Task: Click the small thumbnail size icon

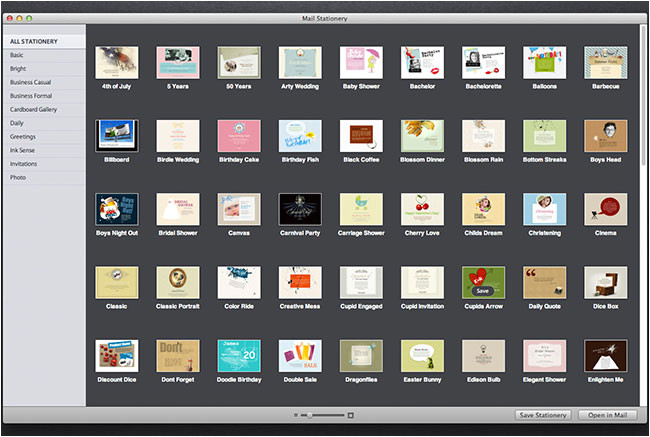Action: (296, 414)
